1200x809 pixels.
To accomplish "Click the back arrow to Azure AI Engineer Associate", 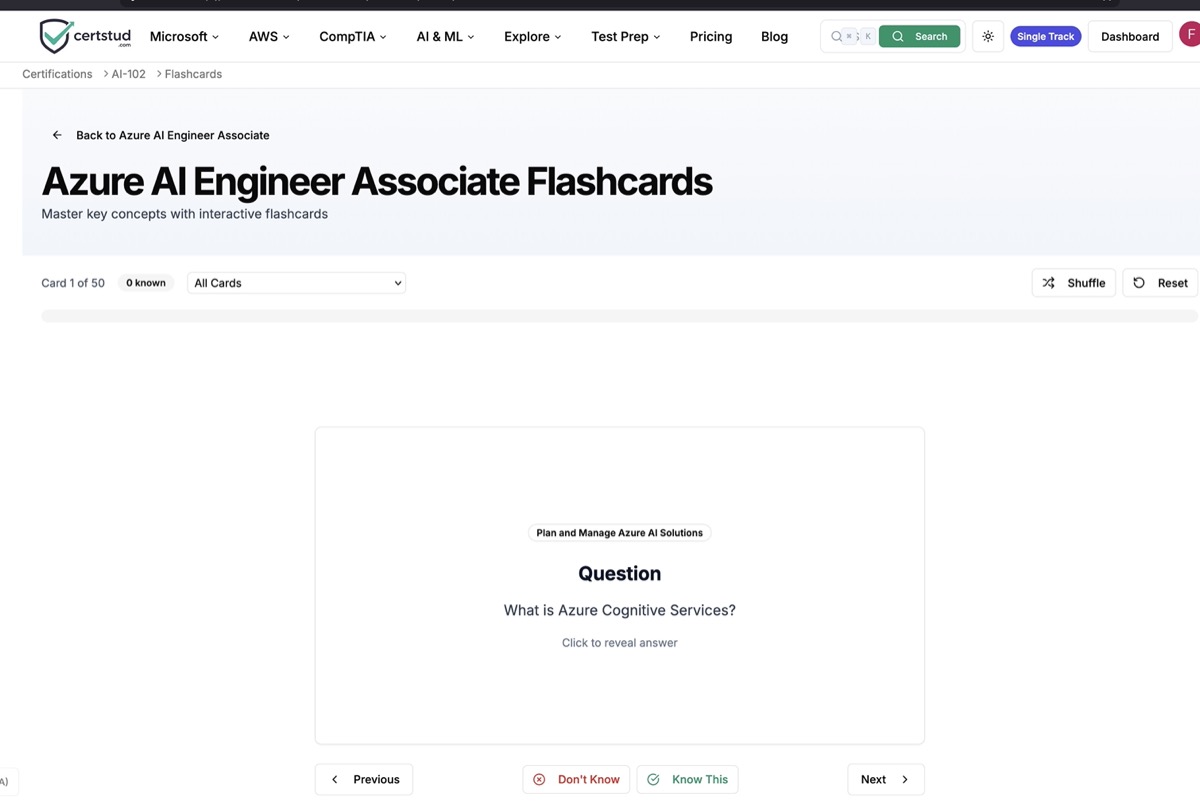I will [56, 134].
